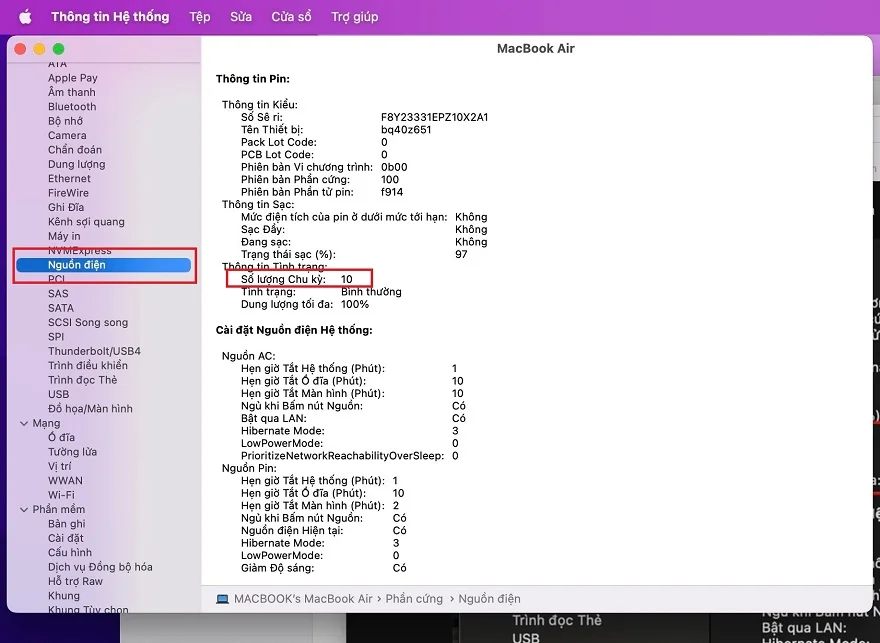Select Wi-Fi under the Mạng section
This screenshot has width=880, height=643.
tap(61, 495)
